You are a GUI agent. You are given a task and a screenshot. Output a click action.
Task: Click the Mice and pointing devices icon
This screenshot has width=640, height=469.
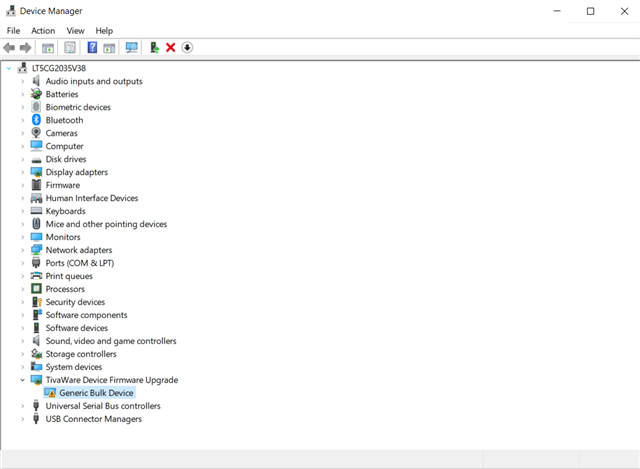click(36, 224)
